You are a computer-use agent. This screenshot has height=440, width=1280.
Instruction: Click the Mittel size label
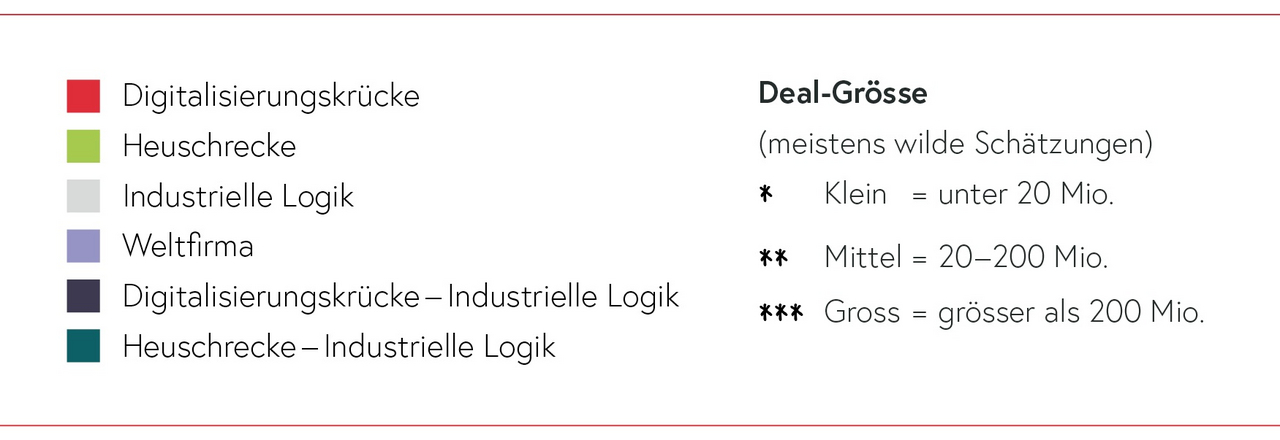coord(862,258)
